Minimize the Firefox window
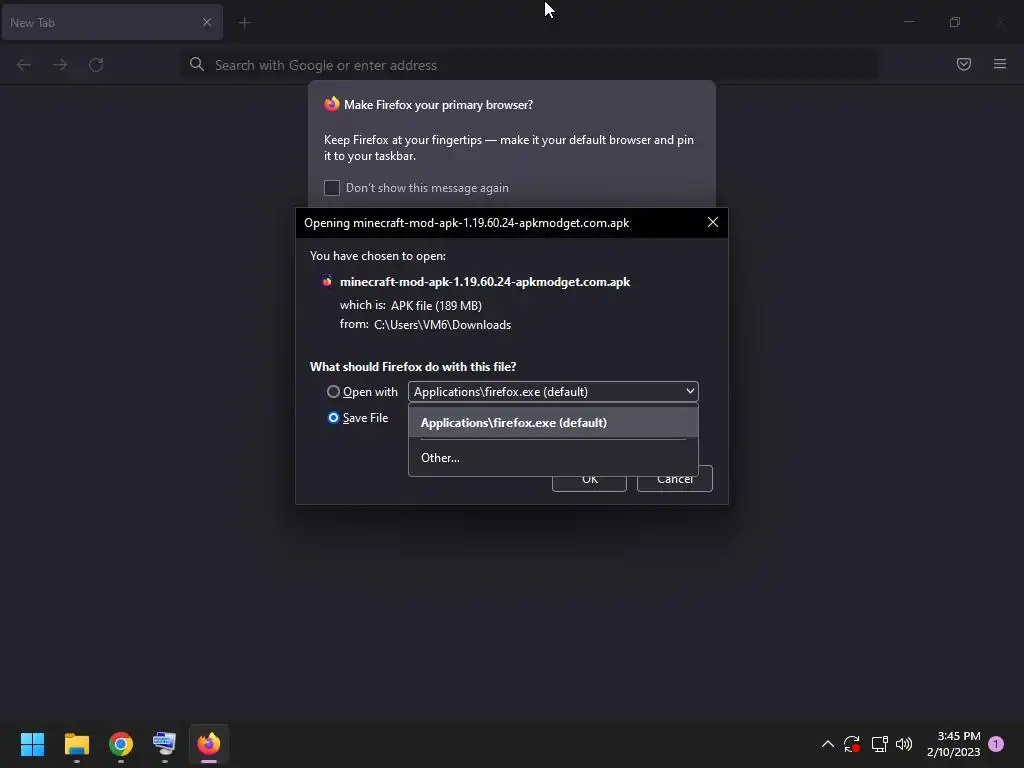 click(x=908, y=22)
